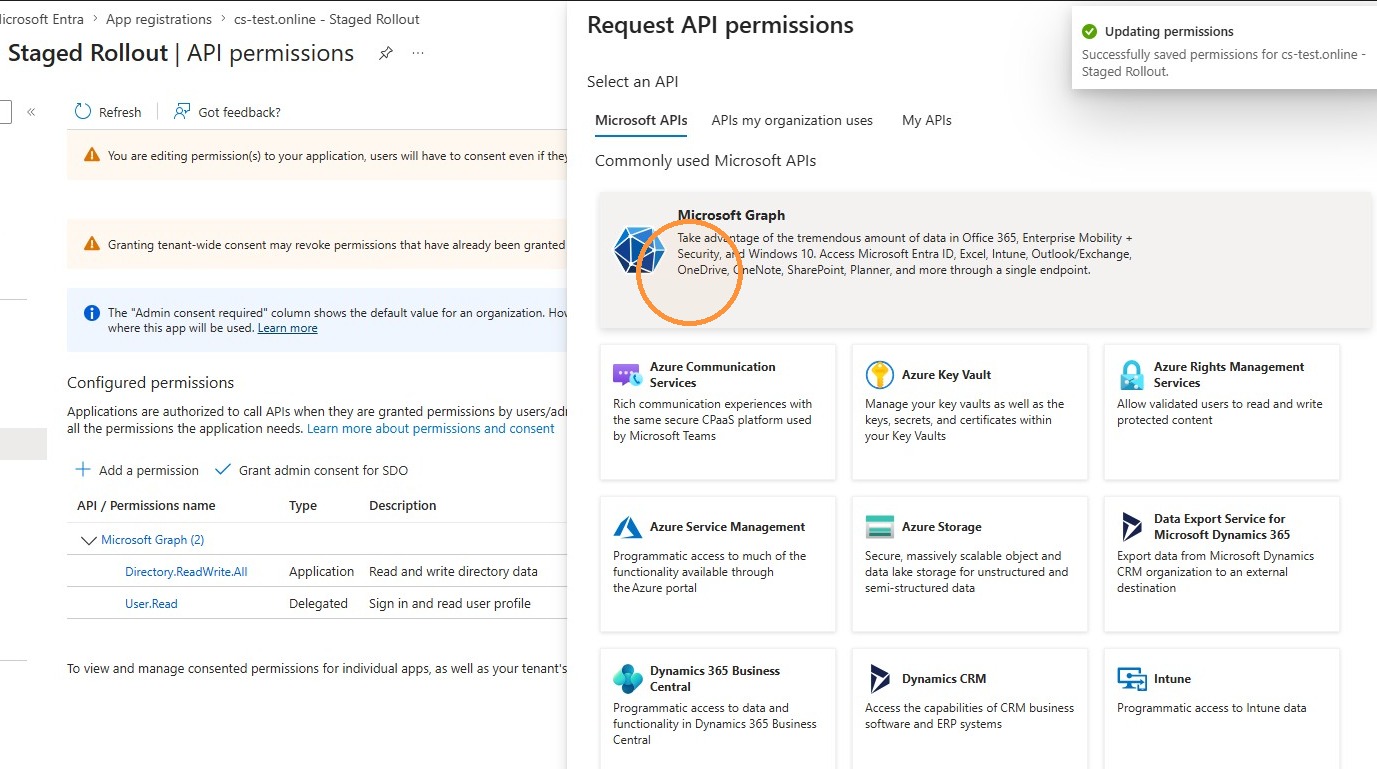Collapse the Microsoft Graph (2) permissions group
1377x769 pixels.
coord(88,540)
